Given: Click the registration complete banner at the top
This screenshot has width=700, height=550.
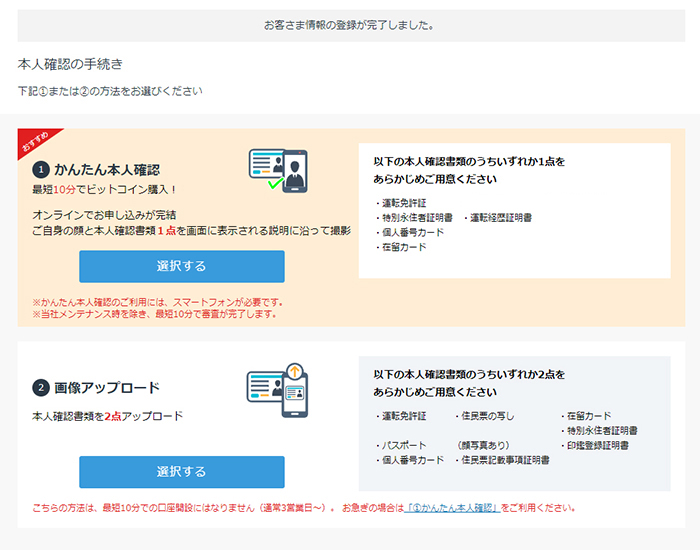Looking at the screenshot, I should (x=349, y=25).
